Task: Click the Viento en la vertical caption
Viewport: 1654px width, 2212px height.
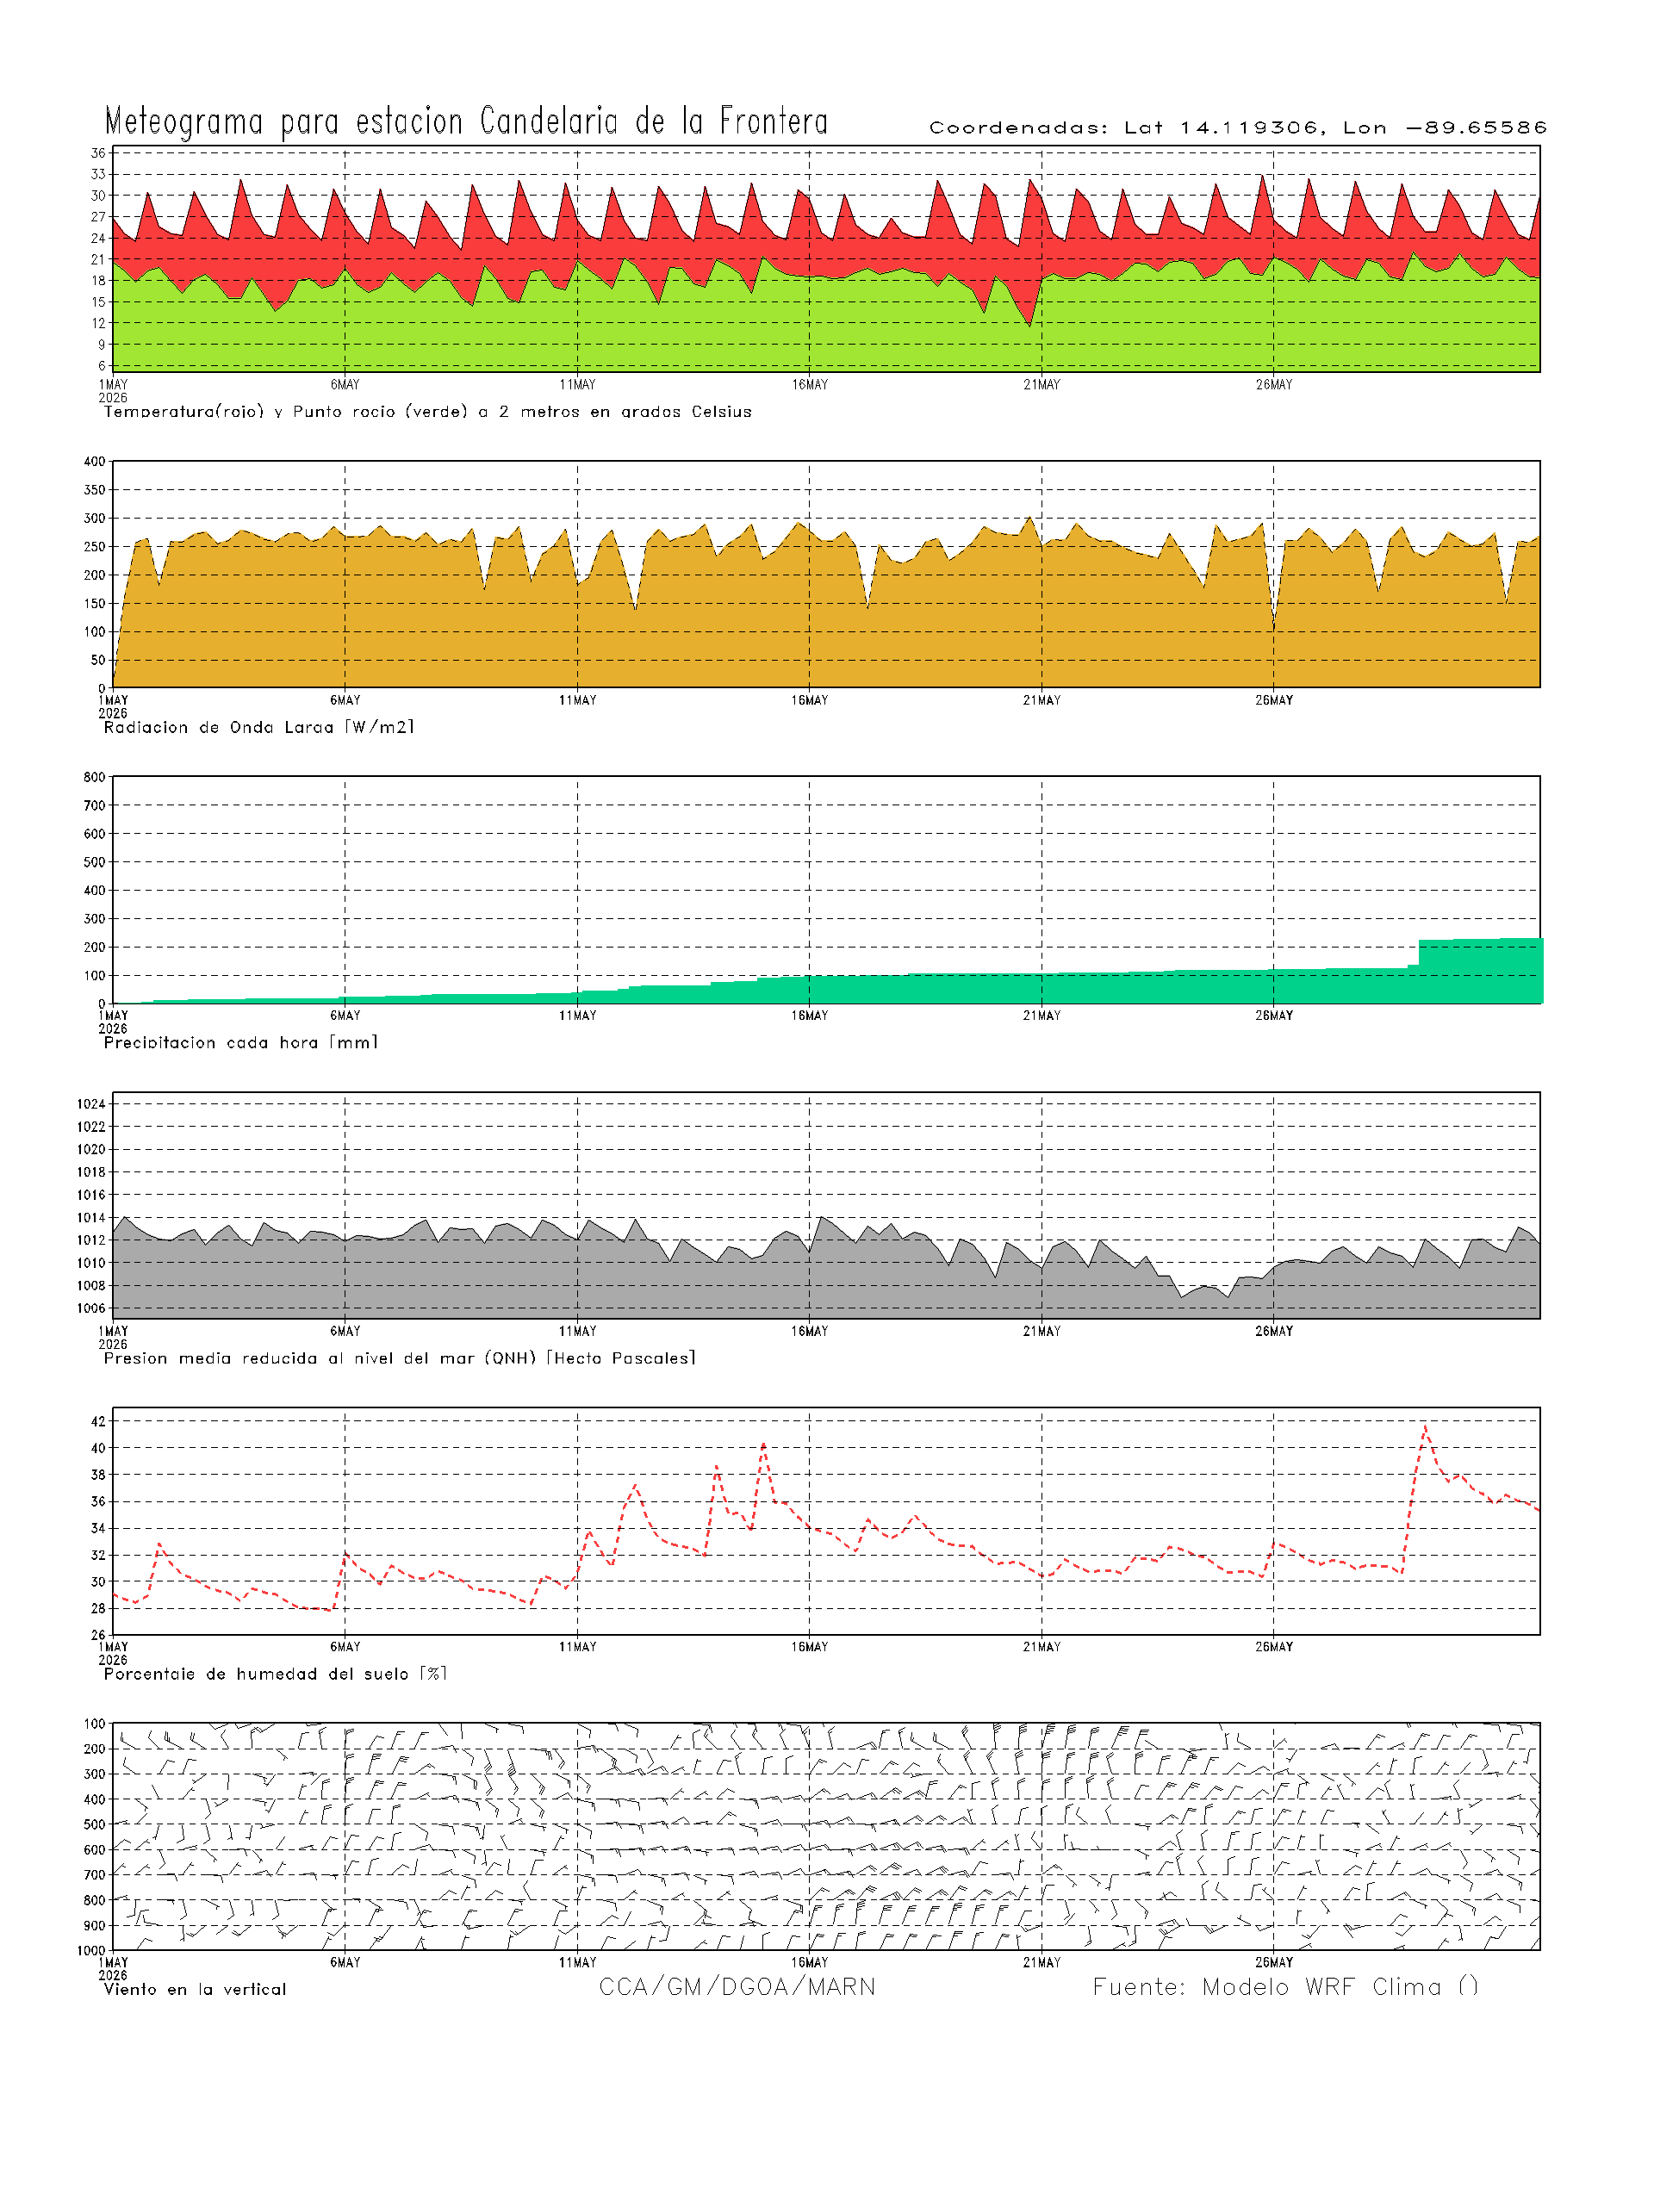Action: [x=194, y=1989]
